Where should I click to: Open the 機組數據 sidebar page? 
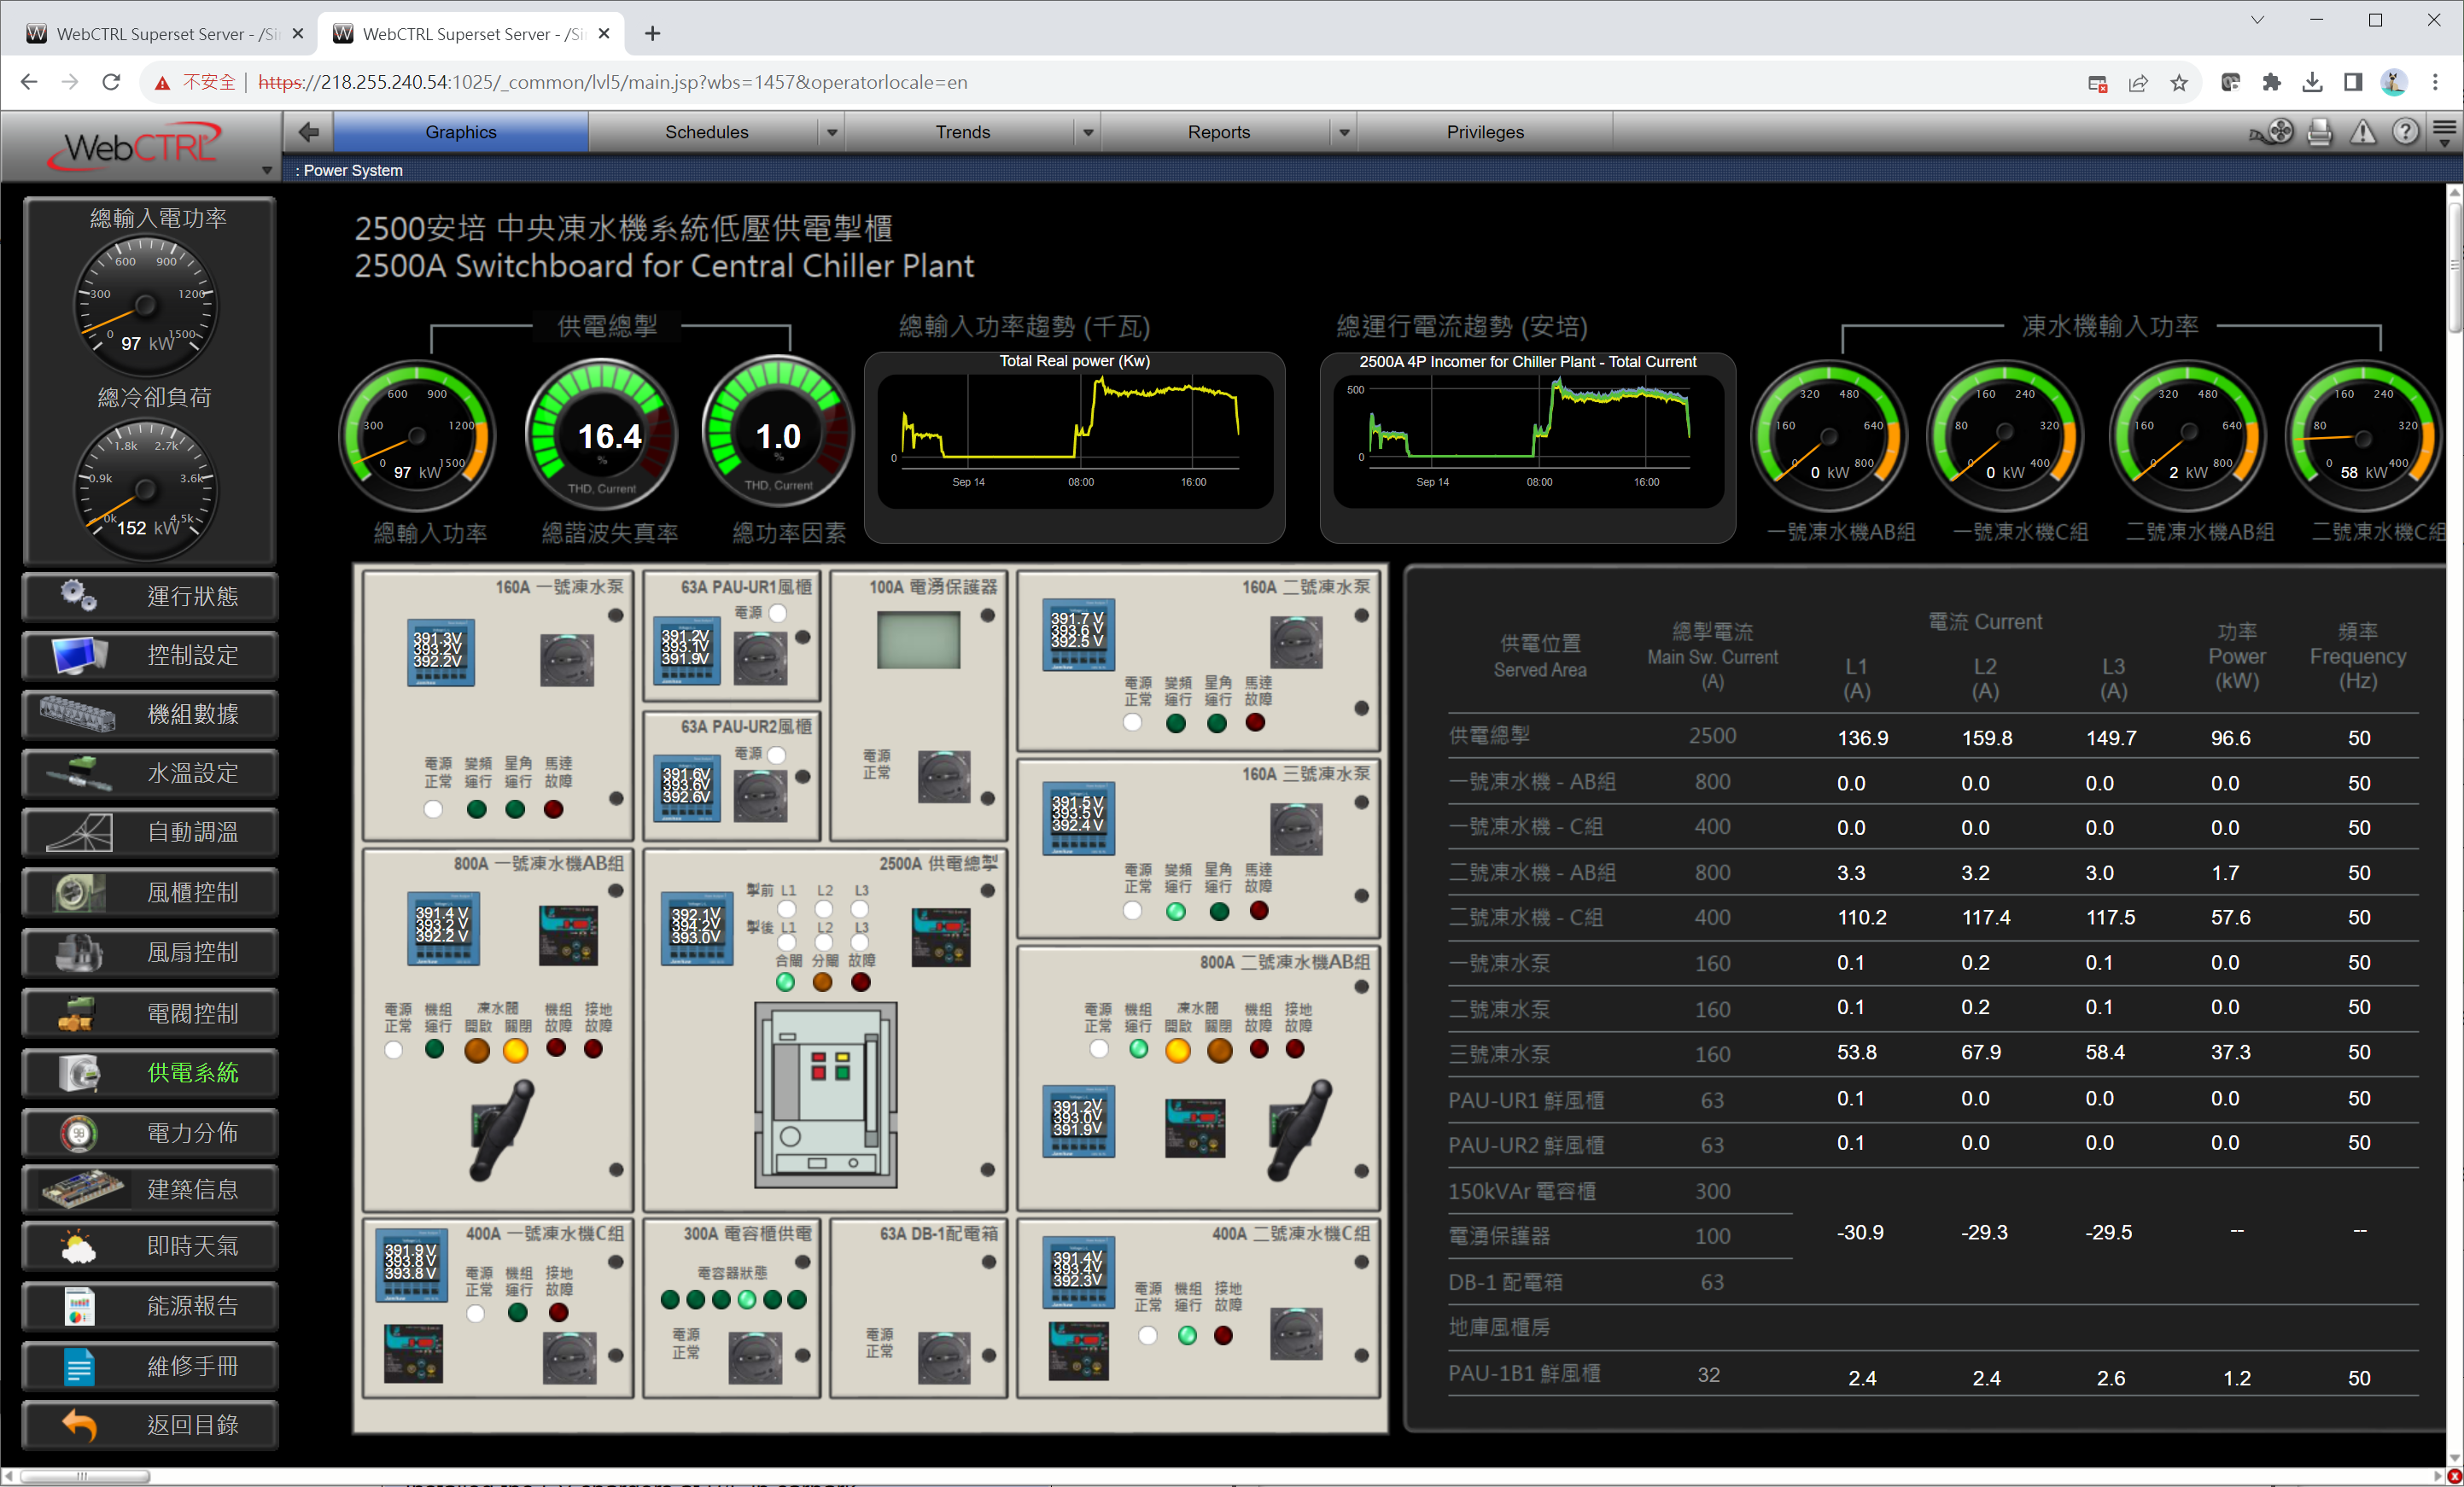point(150,714)
